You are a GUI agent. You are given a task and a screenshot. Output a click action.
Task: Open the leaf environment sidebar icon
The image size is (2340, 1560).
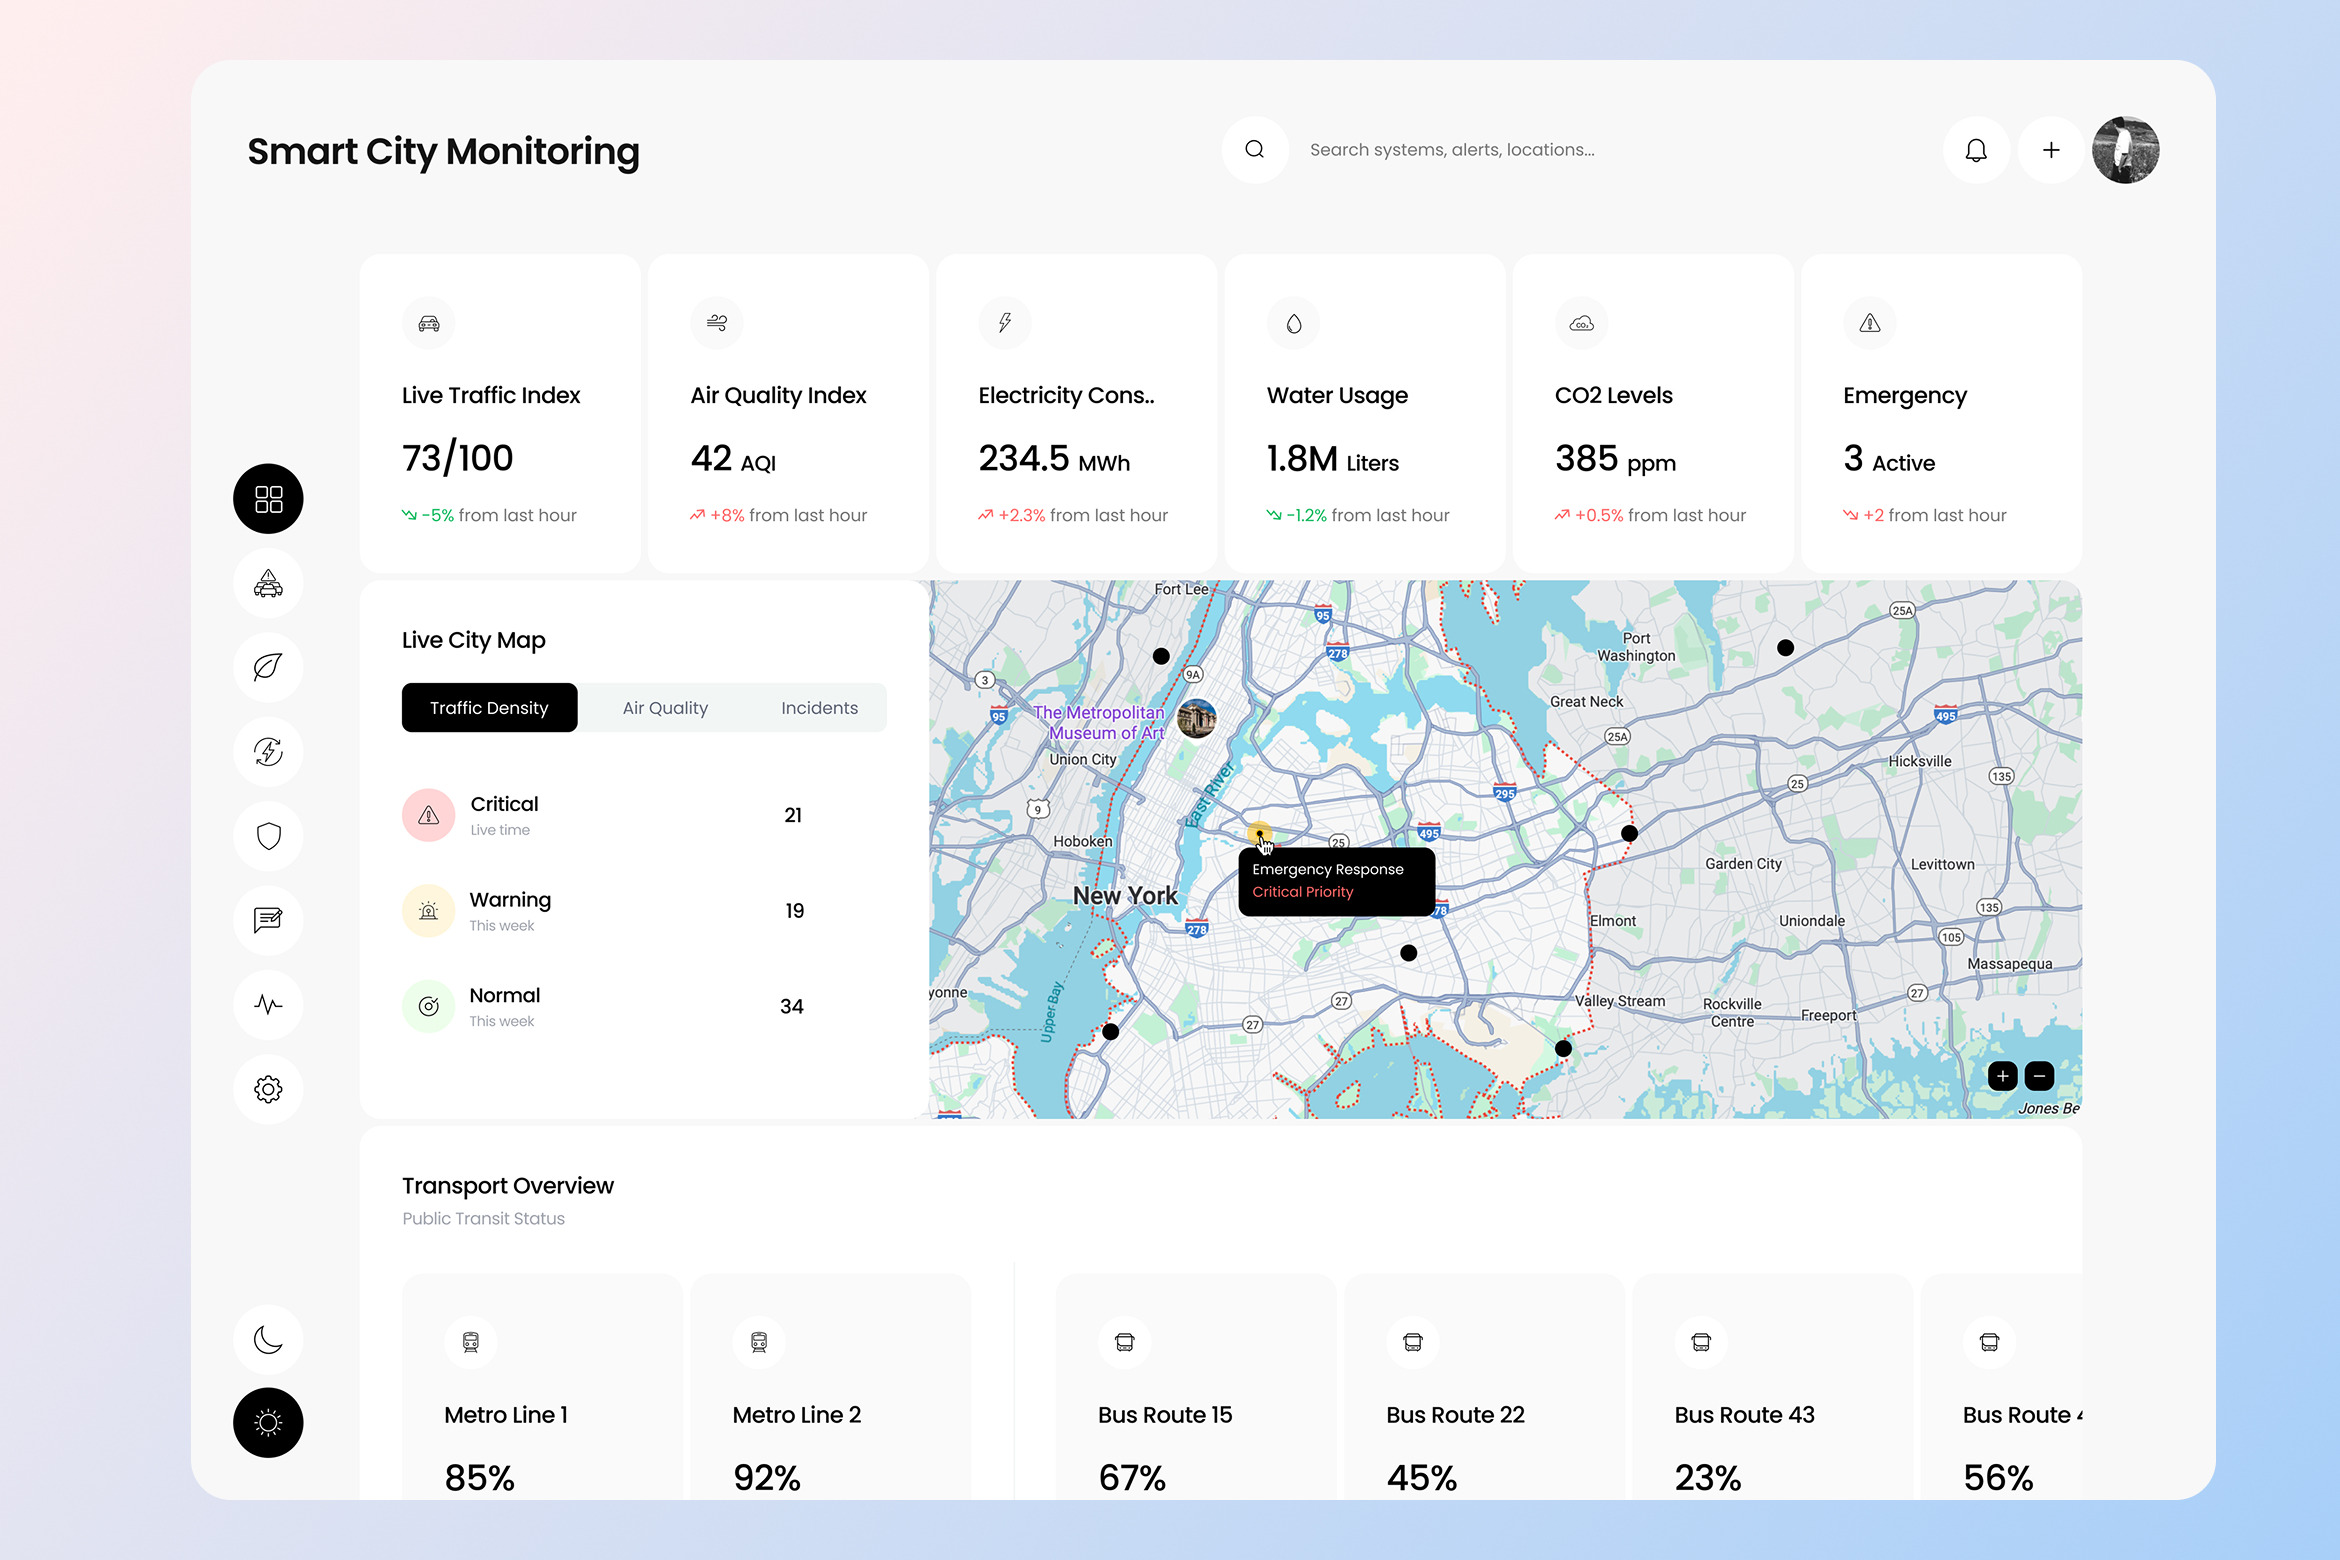click(268, 667)
